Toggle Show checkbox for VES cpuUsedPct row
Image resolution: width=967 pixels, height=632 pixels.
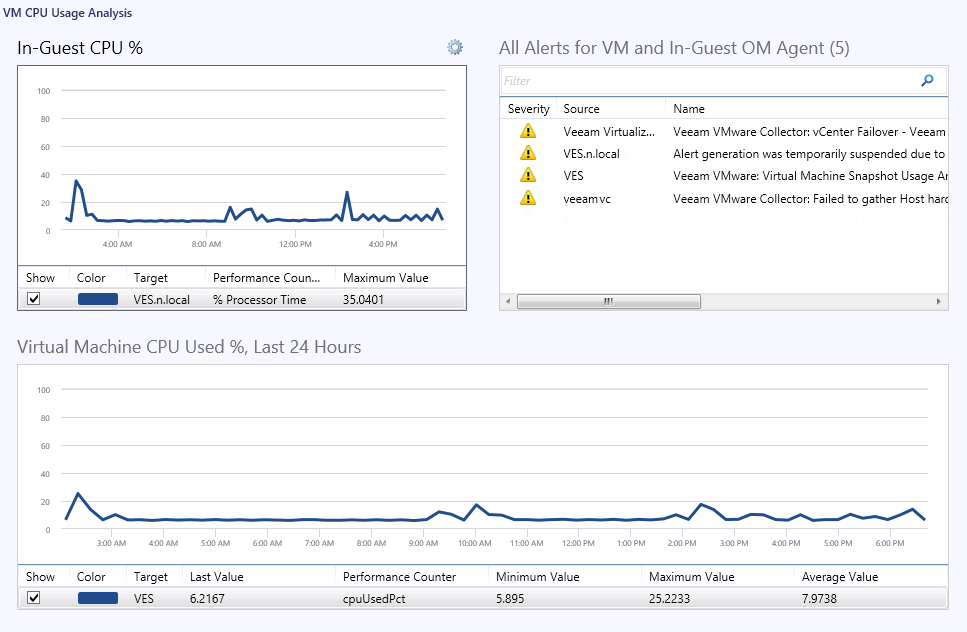click(34, 598)
